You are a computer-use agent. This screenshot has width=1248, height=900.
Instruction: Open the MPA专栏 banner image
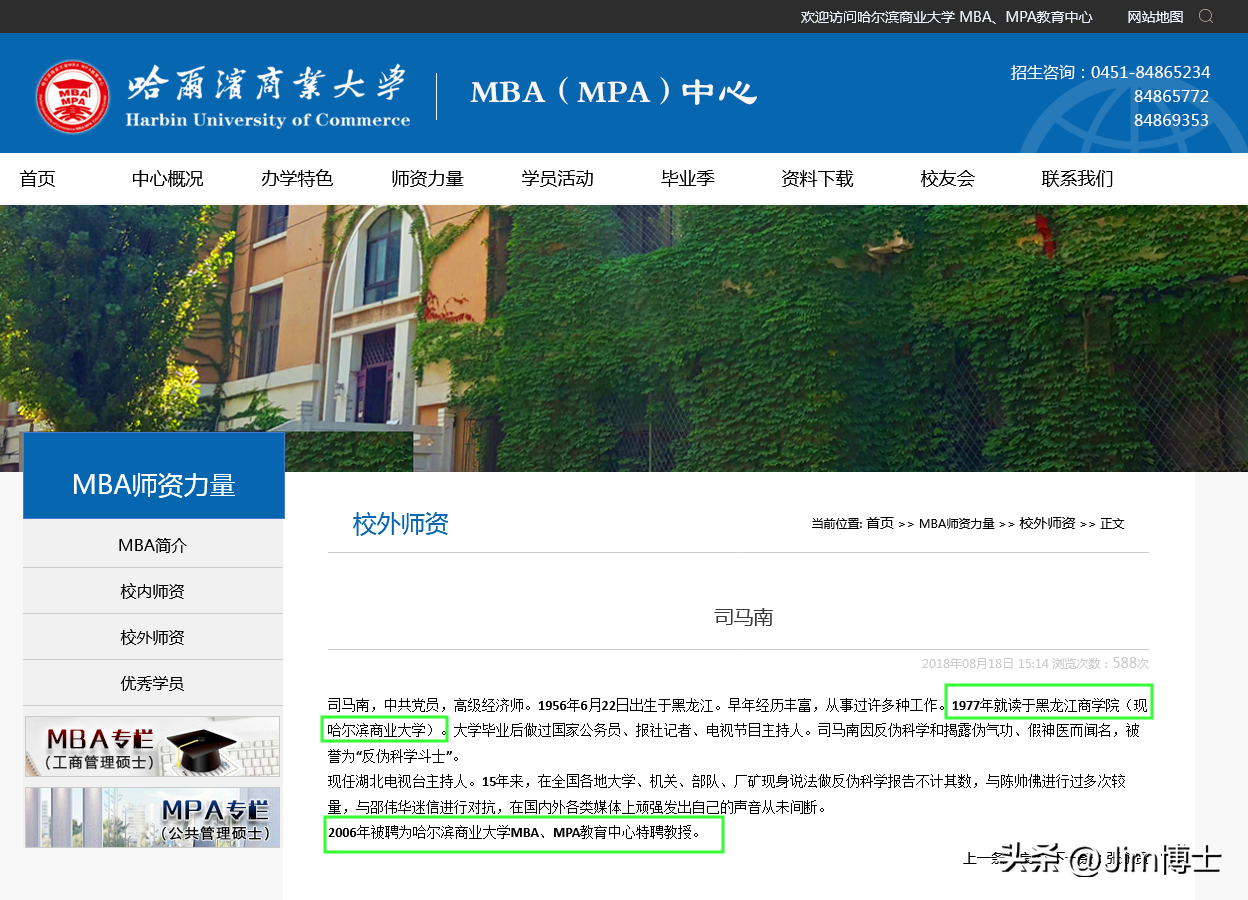(x=152, y=817)
